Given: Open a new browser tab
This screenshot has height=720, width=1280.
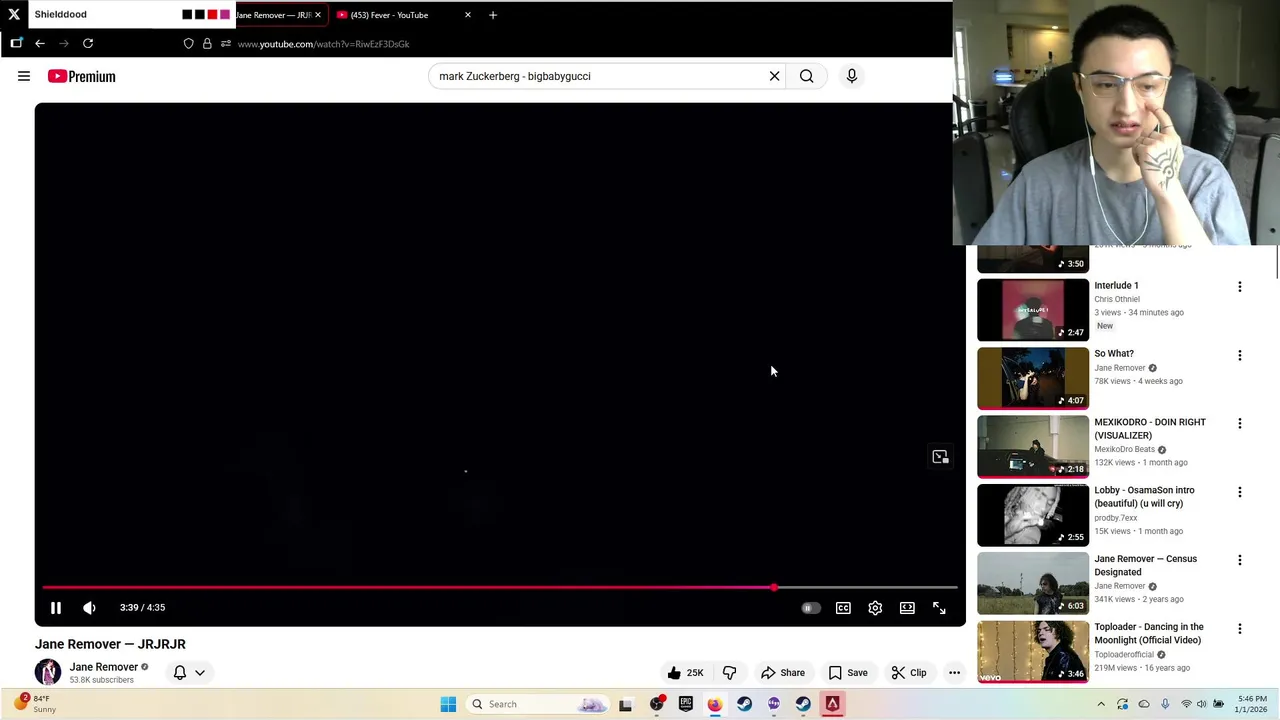Looking at the screenshot, I should click(x=492, y=15).
